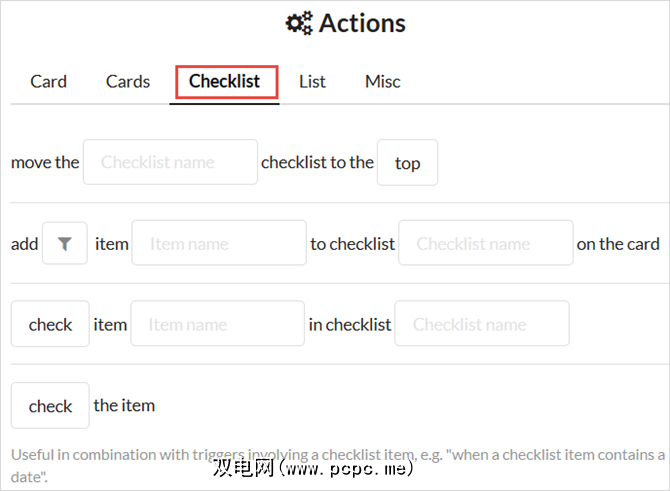Open the Misc tab
Image resolution: width=670 pixels, height=491 pixels.
382,81
